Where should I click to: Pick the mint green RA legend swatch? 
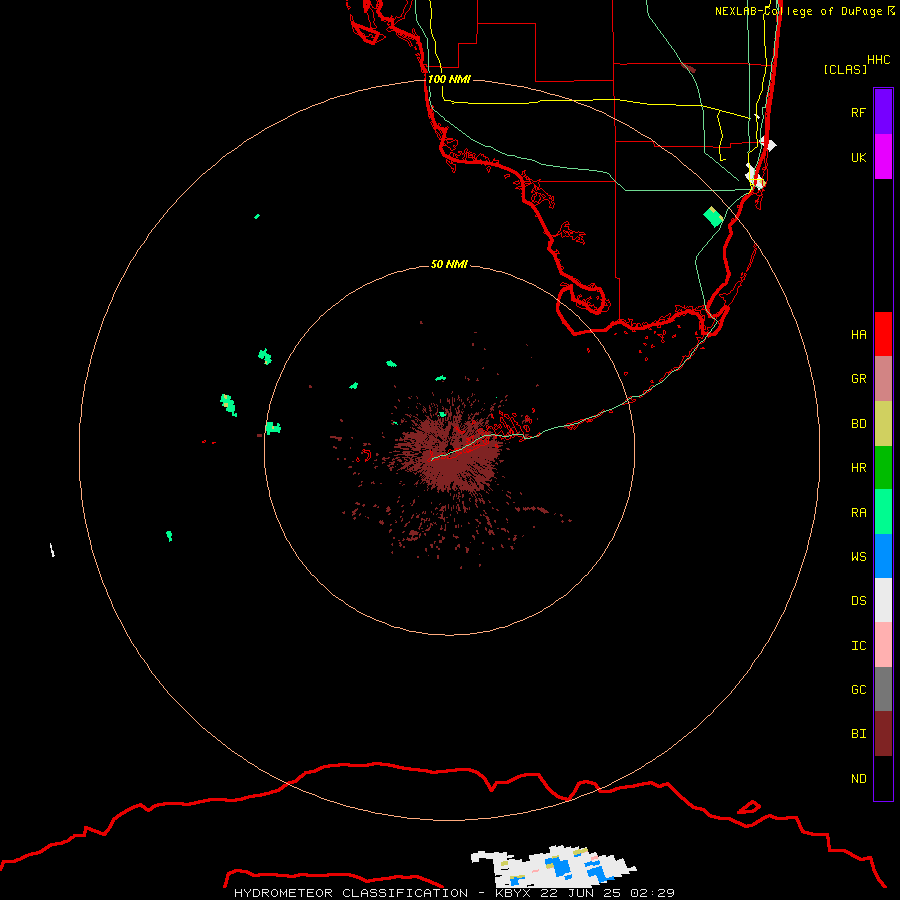pyautogui.click(x=883, y=512)
